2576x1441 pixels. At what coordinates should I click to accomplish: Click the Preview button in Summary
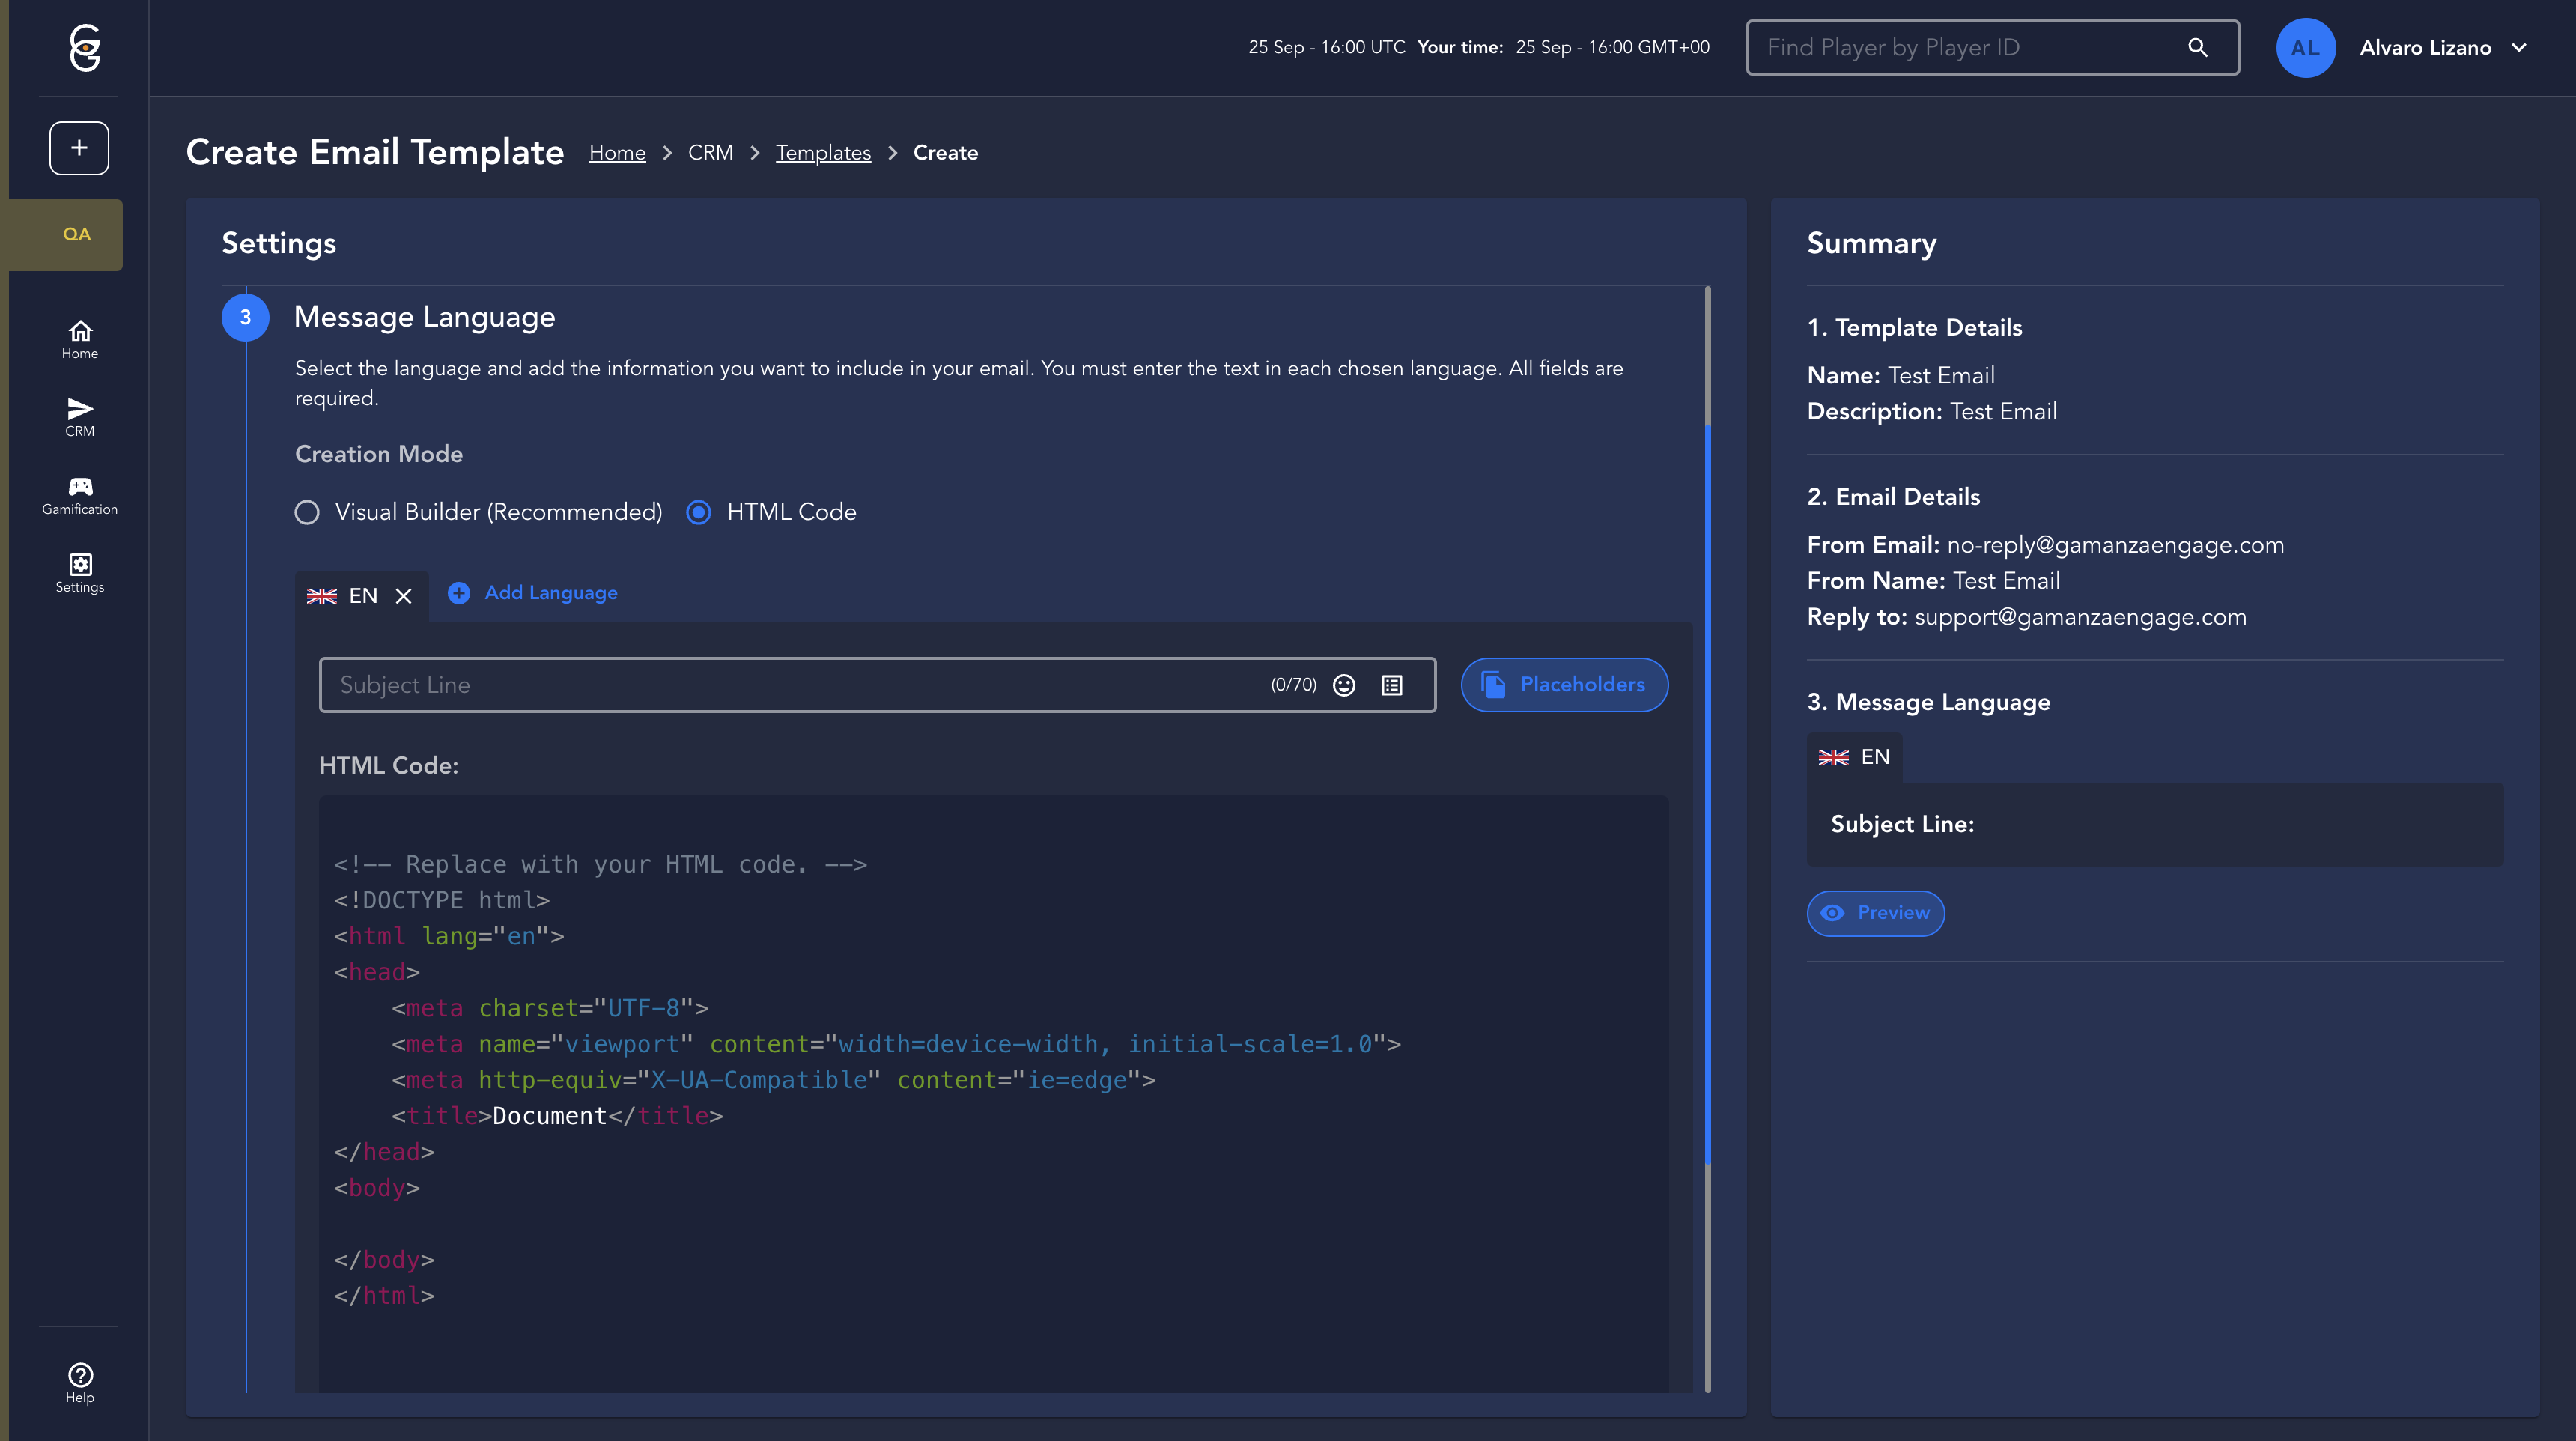(1875, 913)
